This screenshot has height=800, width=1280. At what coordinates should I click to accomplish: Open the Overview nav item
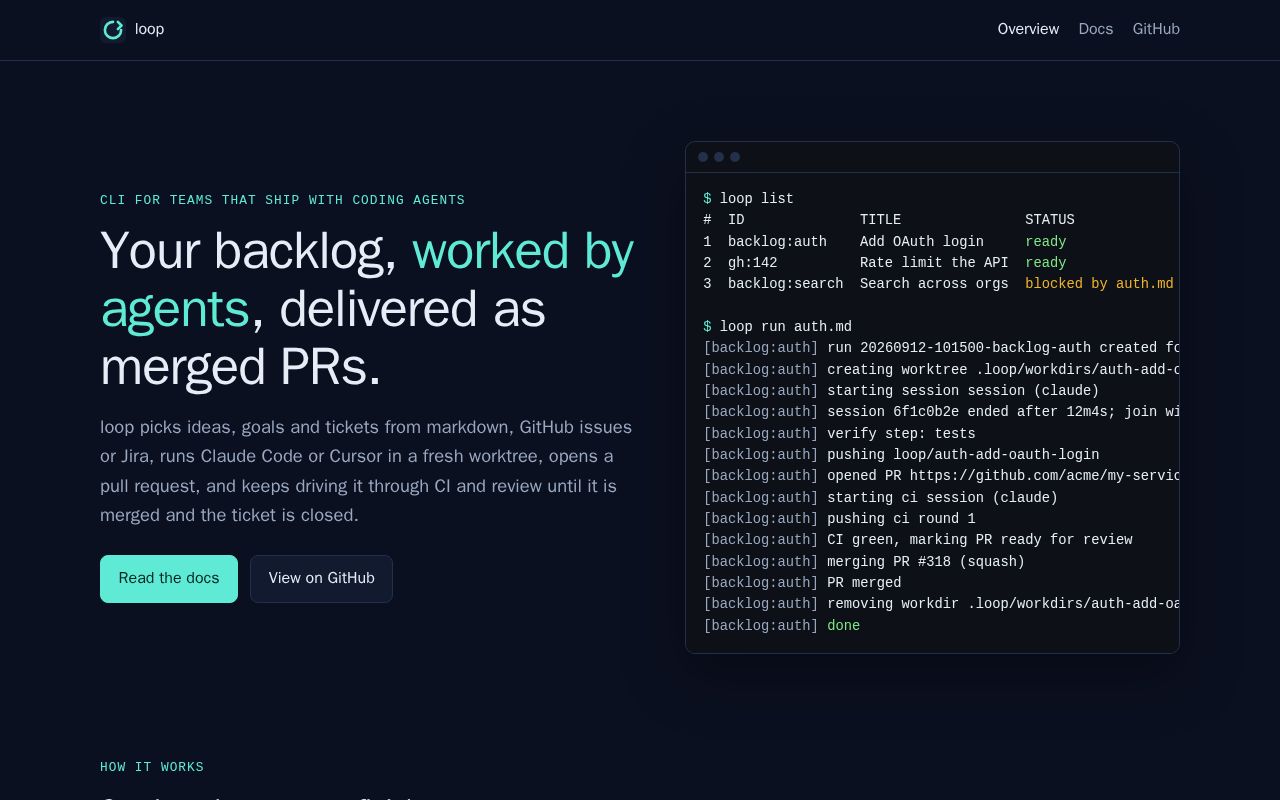1028,29
